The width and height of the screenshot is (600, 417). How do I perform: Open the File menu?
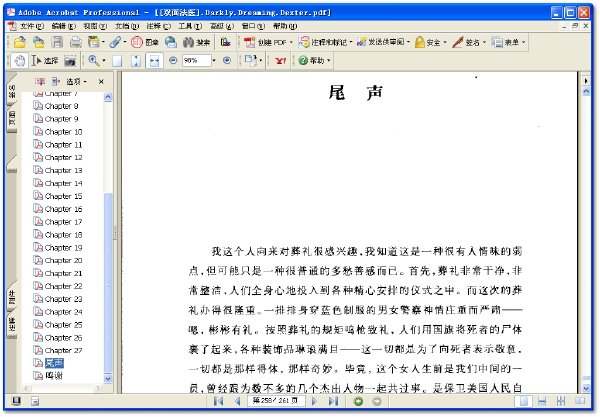(32, 26)
